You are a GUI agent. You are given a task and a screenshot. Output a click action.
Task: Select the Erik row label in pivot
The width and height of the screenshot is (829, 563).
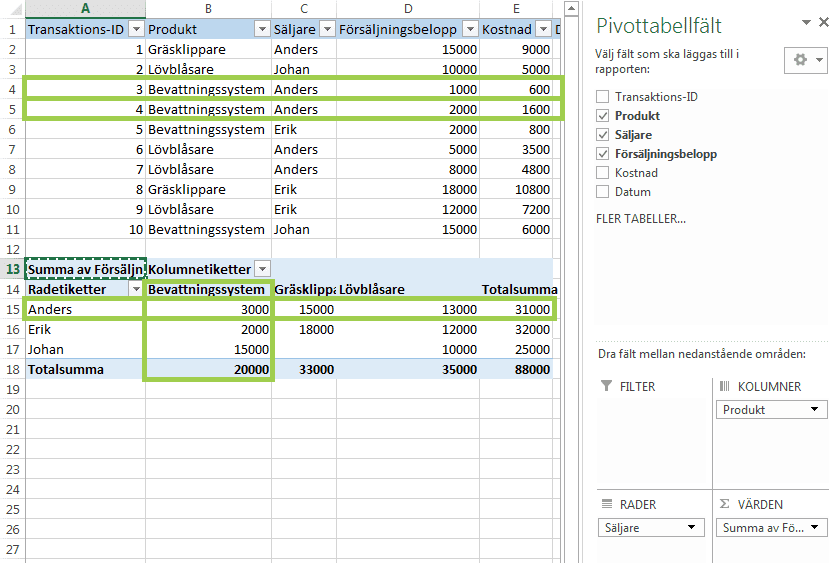pyautogui.click(x=85, y=329)
